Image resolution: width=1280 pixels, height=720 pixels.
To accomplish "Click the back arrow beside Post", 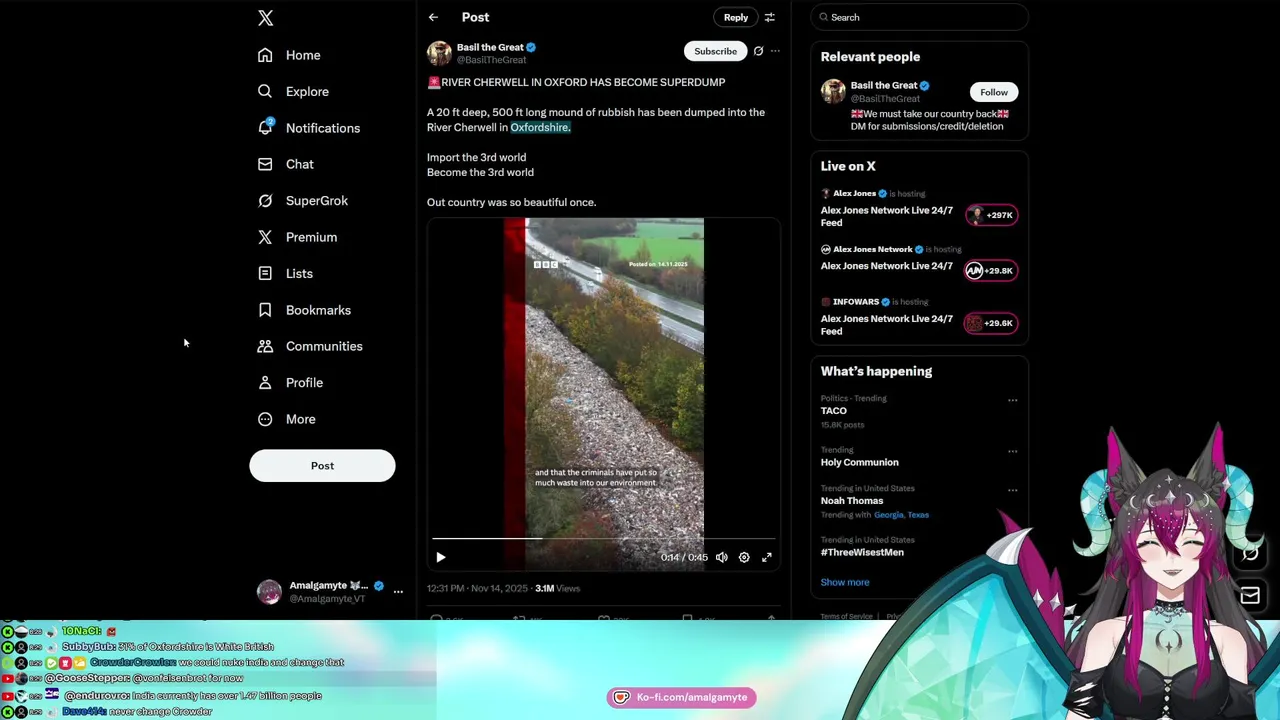I will tap(433, 17).
